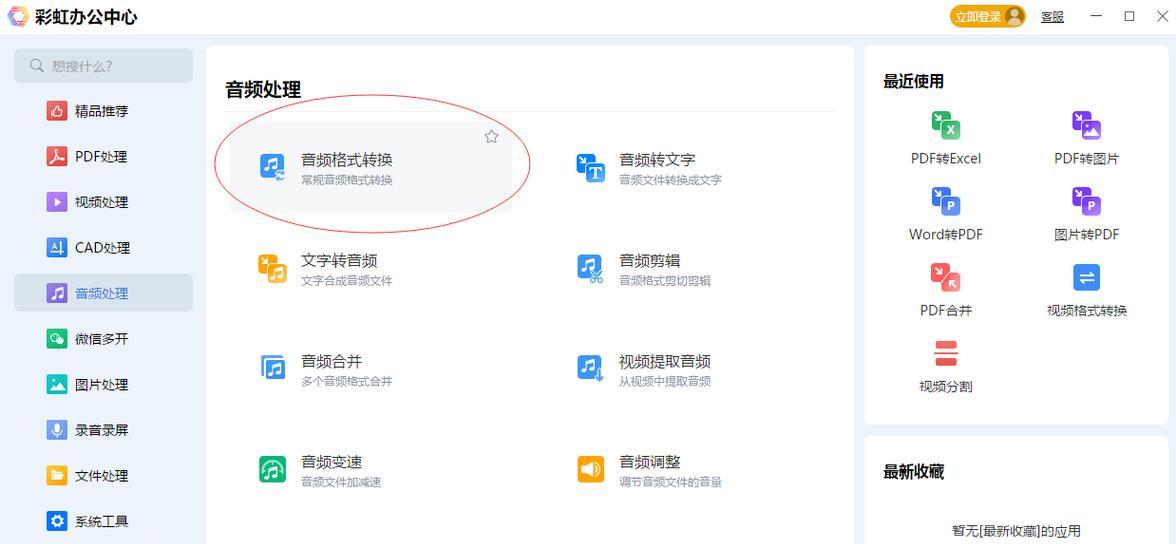The image size is (1176, 544).
Task: Click the 从视频中提取音频 description text
Action: [664, 381]
